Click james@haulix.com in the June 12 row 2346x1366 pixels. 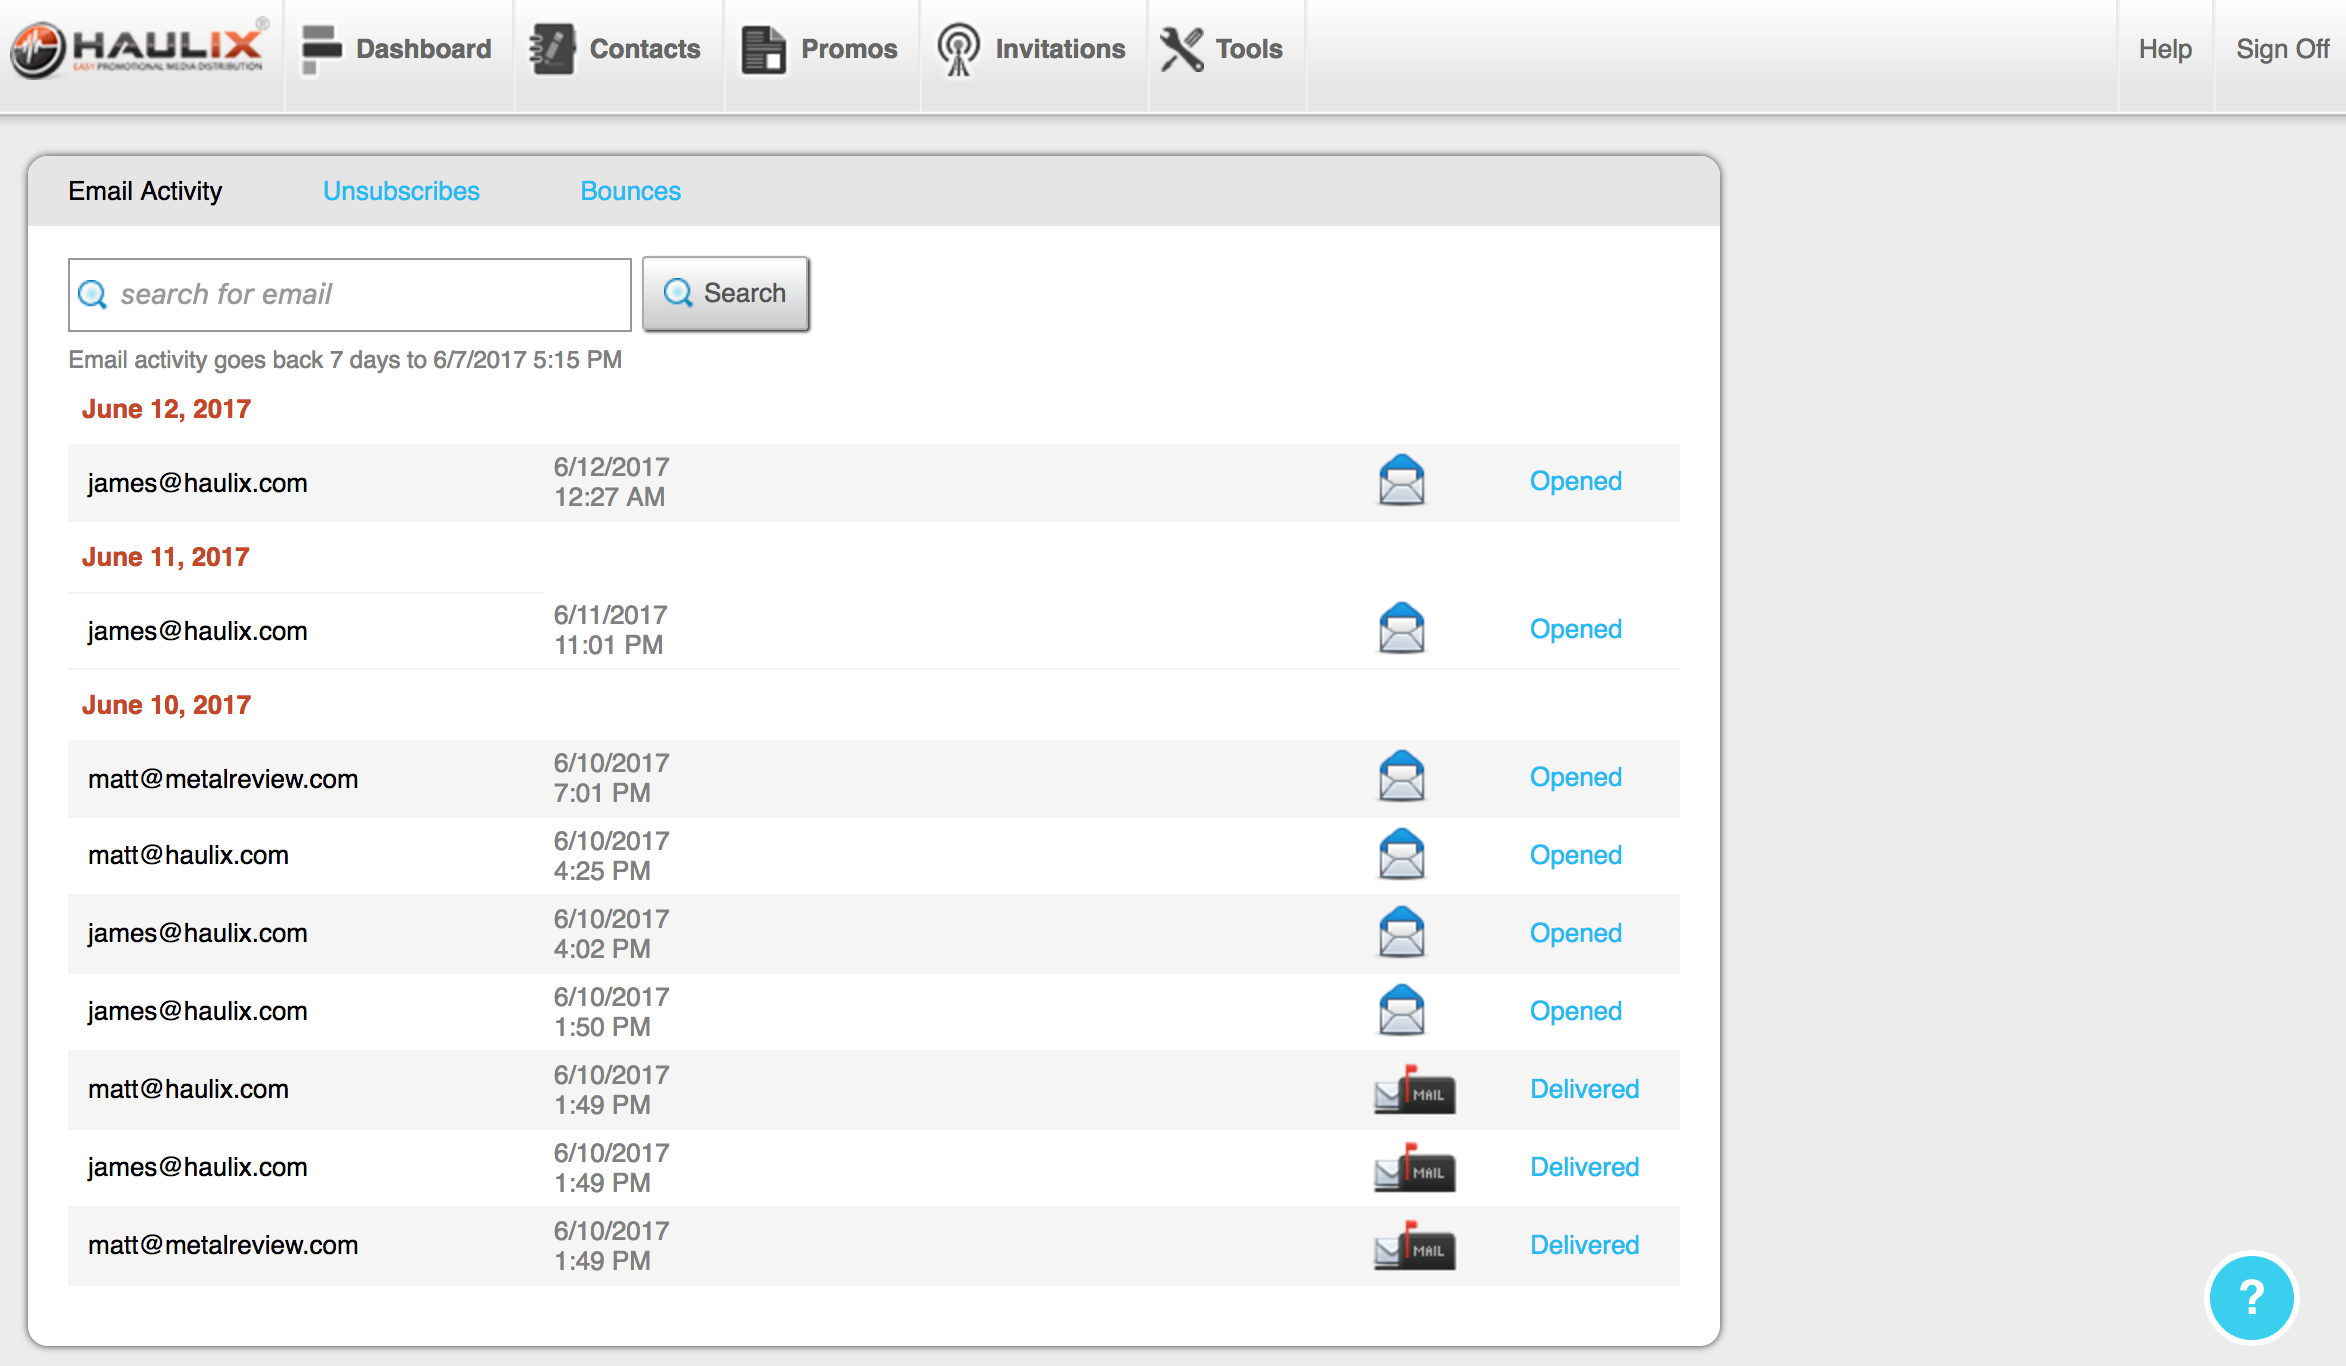[197, 483]
